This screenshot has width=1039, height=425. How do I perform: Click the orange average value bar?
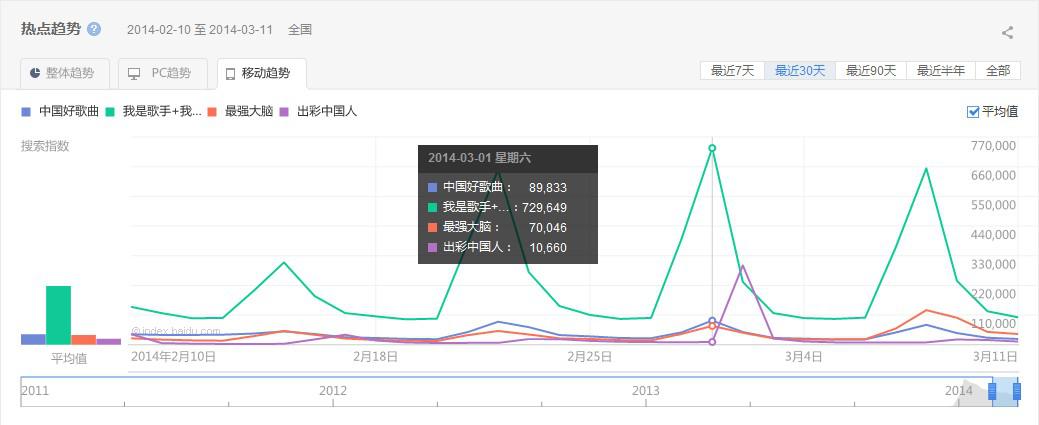click(x=83, y=339)
